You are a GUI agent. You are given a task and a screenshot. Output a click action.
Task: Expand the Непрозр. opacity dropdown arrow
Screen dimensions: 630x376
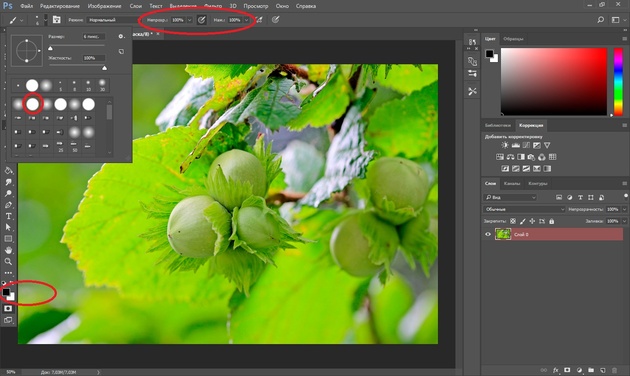click(x=190, y=20)
